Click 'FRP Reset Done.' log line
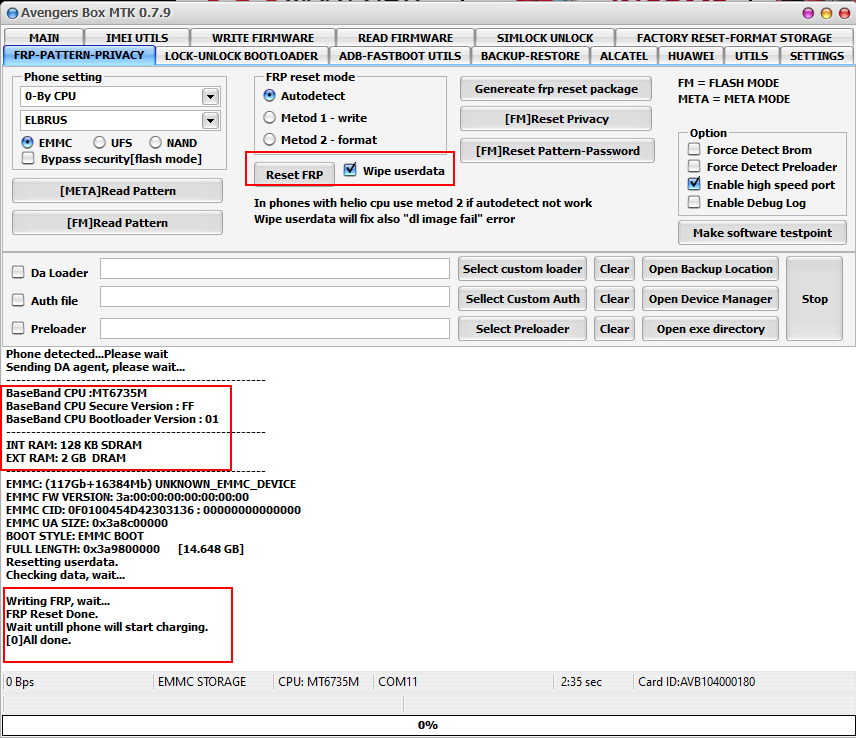 click(x=52, y=614)
